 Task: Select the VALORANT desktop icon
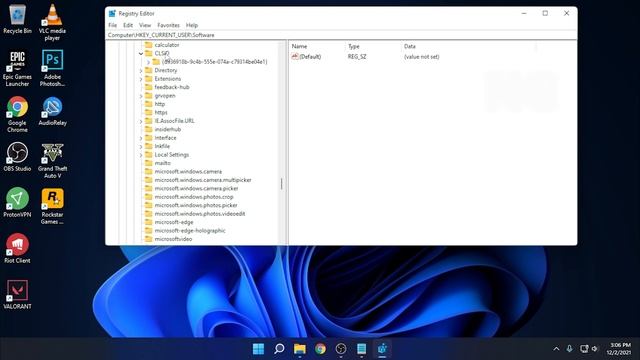[x=17, y=294]
